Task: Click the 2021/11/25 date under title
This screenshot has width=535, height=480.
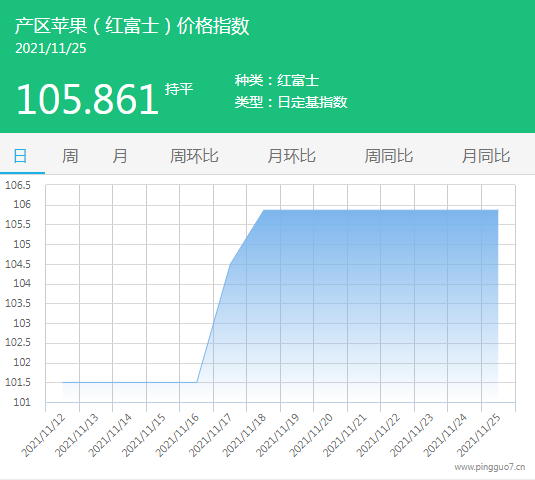Action: click(x=50, y=48)
